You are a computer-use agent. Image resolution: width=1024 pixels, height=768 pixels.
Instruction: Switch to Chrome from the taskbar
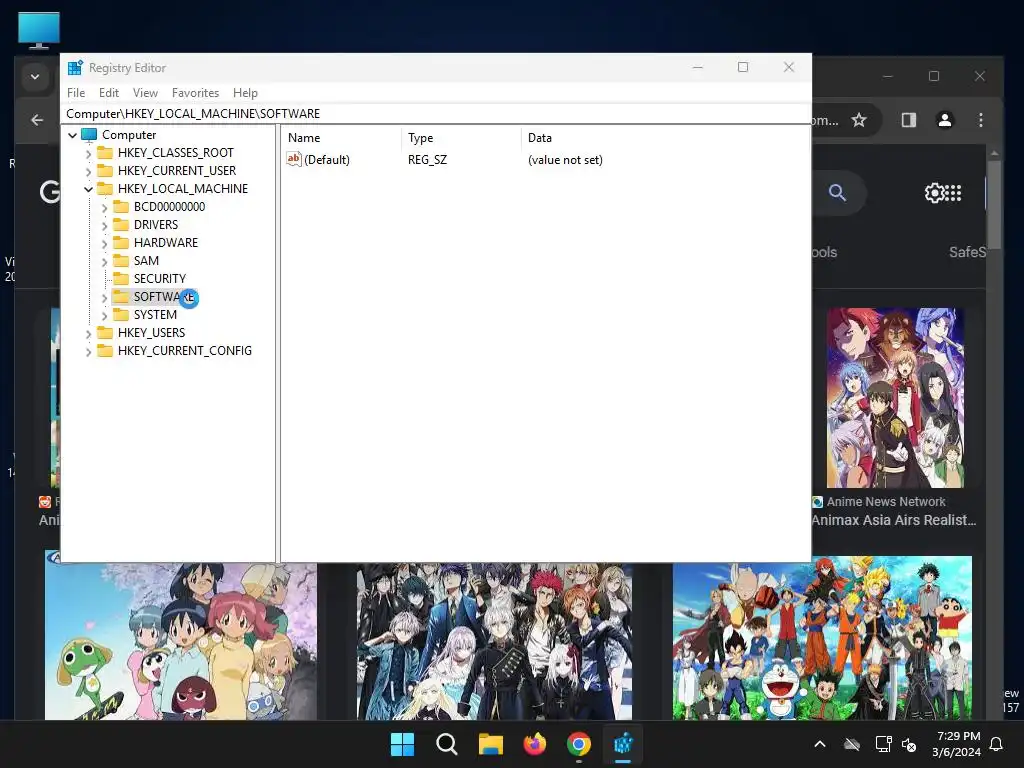(579, 744)
